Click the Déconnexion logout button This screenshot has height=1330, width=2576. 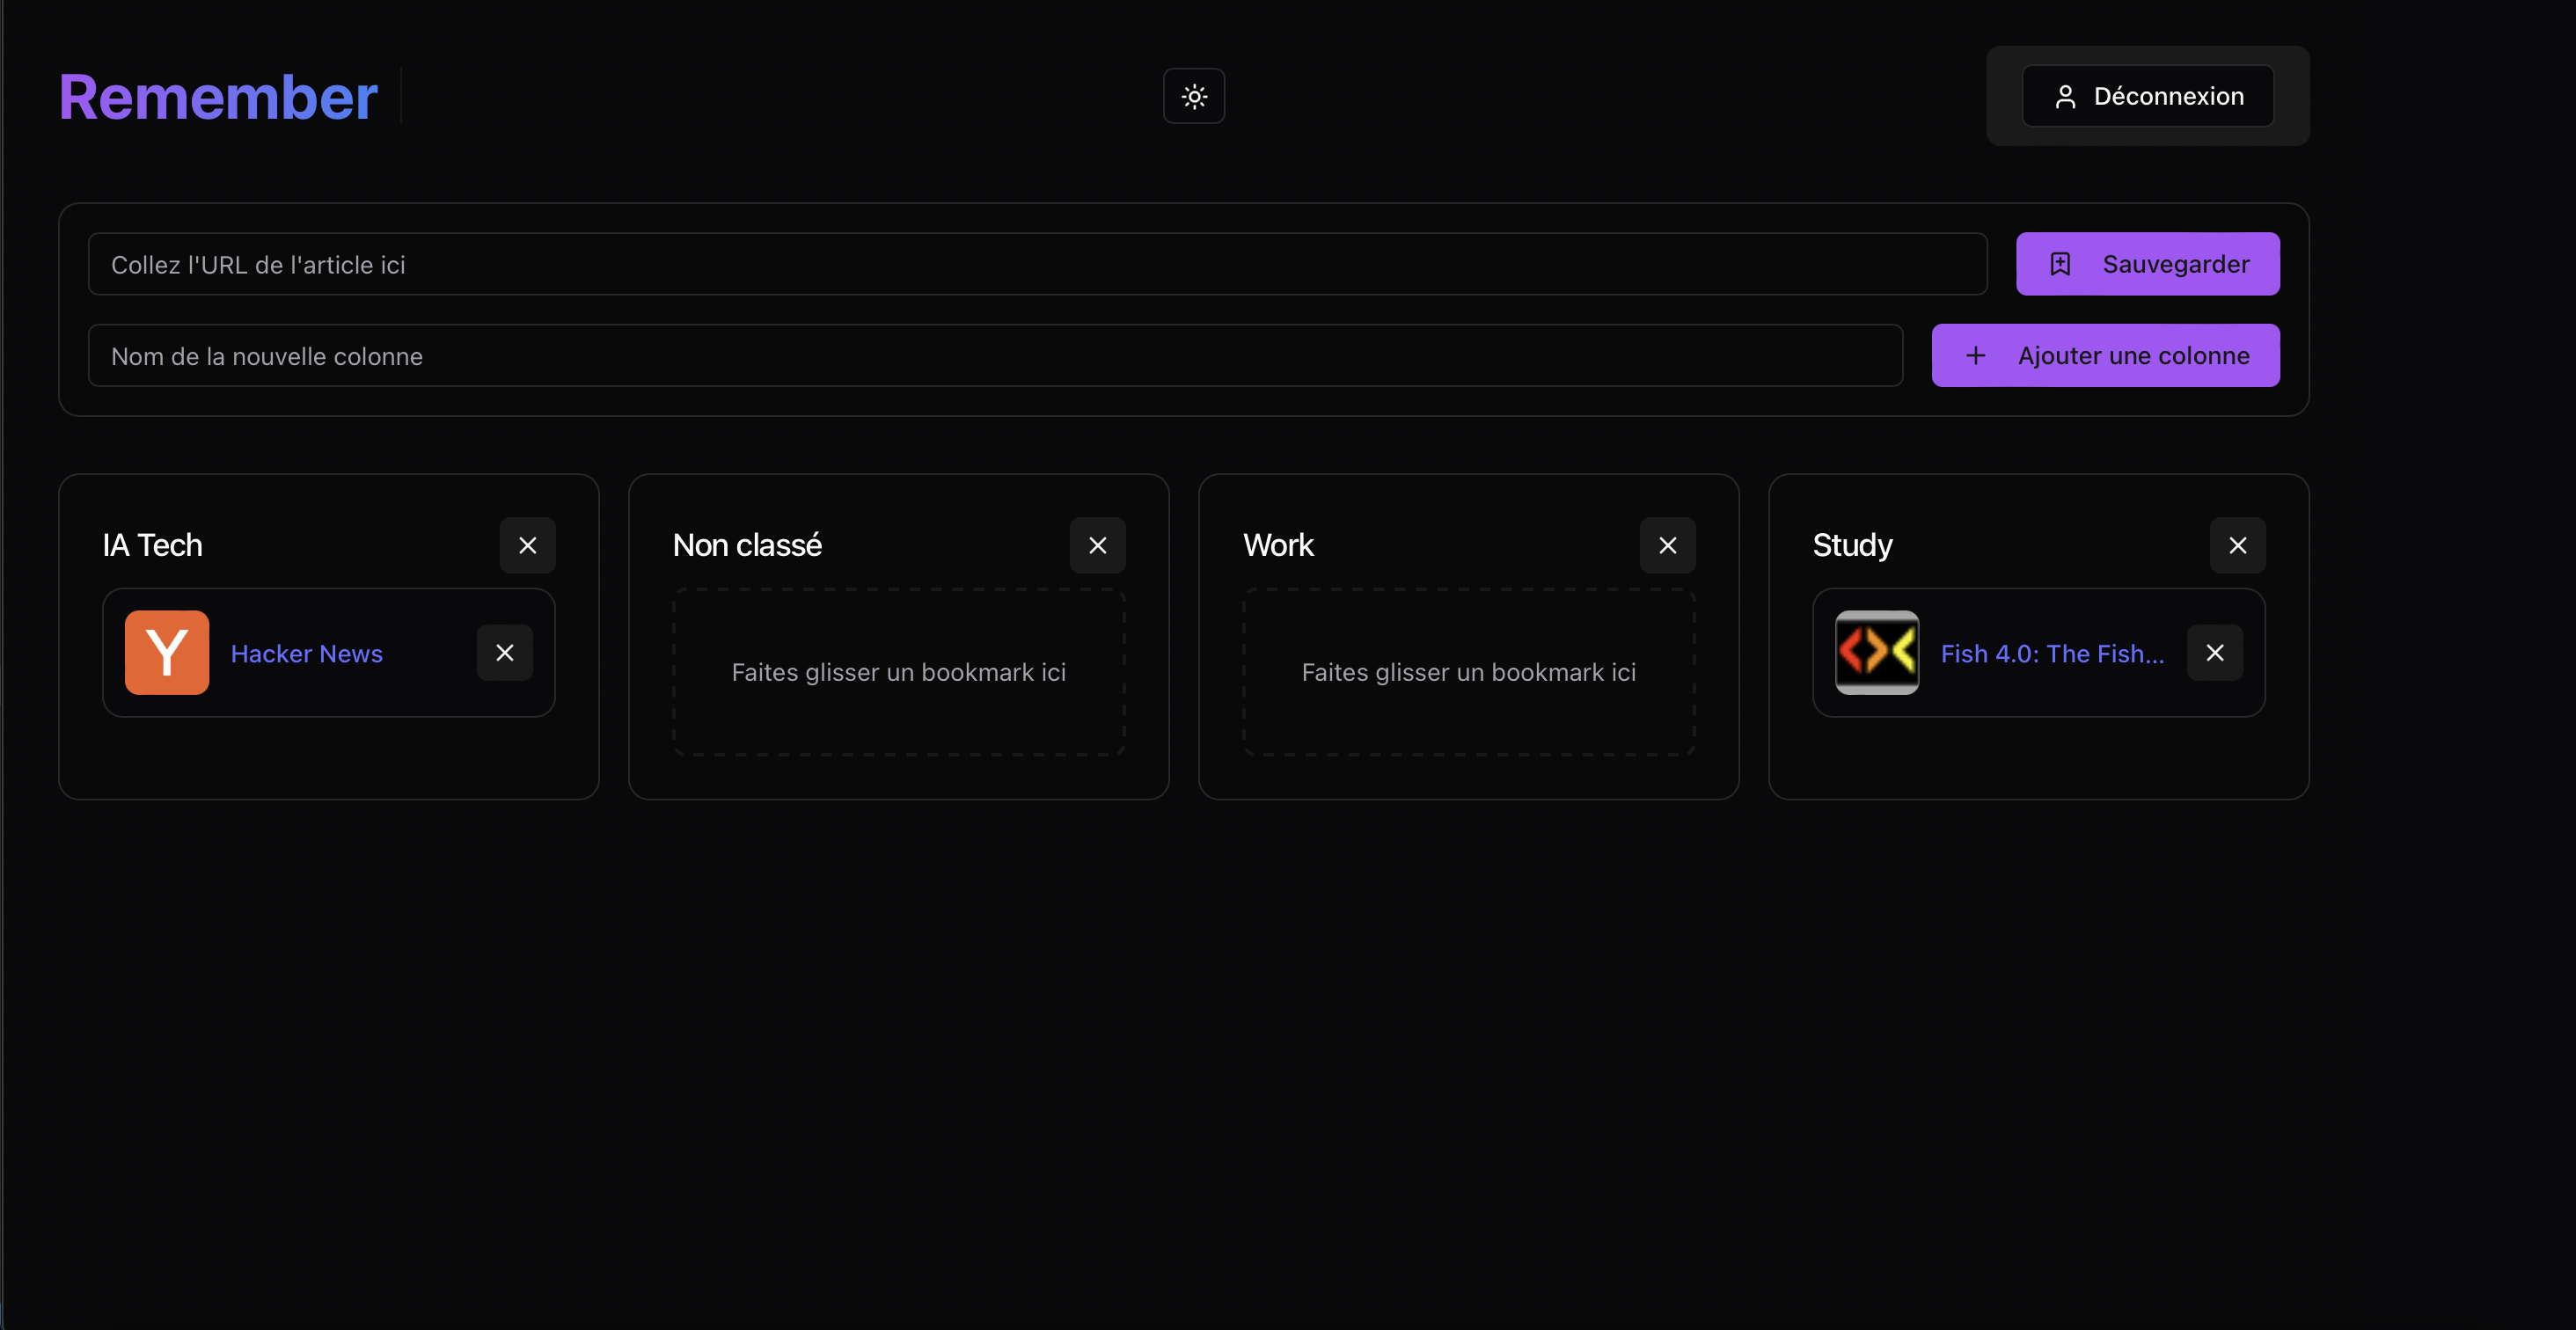click(x=2147, y=96)
